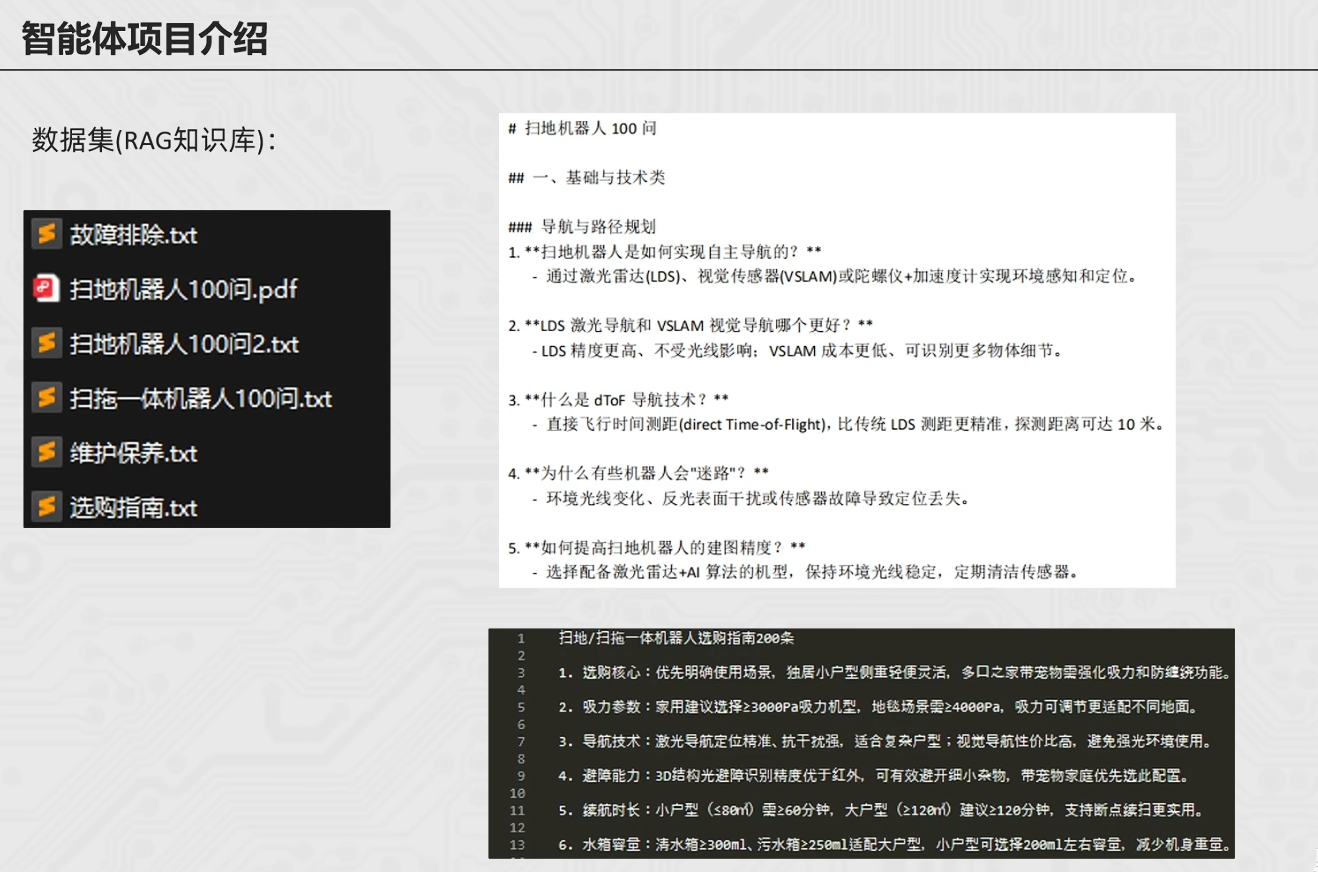Click the answer starting 选择配备激光雷达+AI
Image resolution: width=1318 pixels, height=872 pixels.
[805, 572]
